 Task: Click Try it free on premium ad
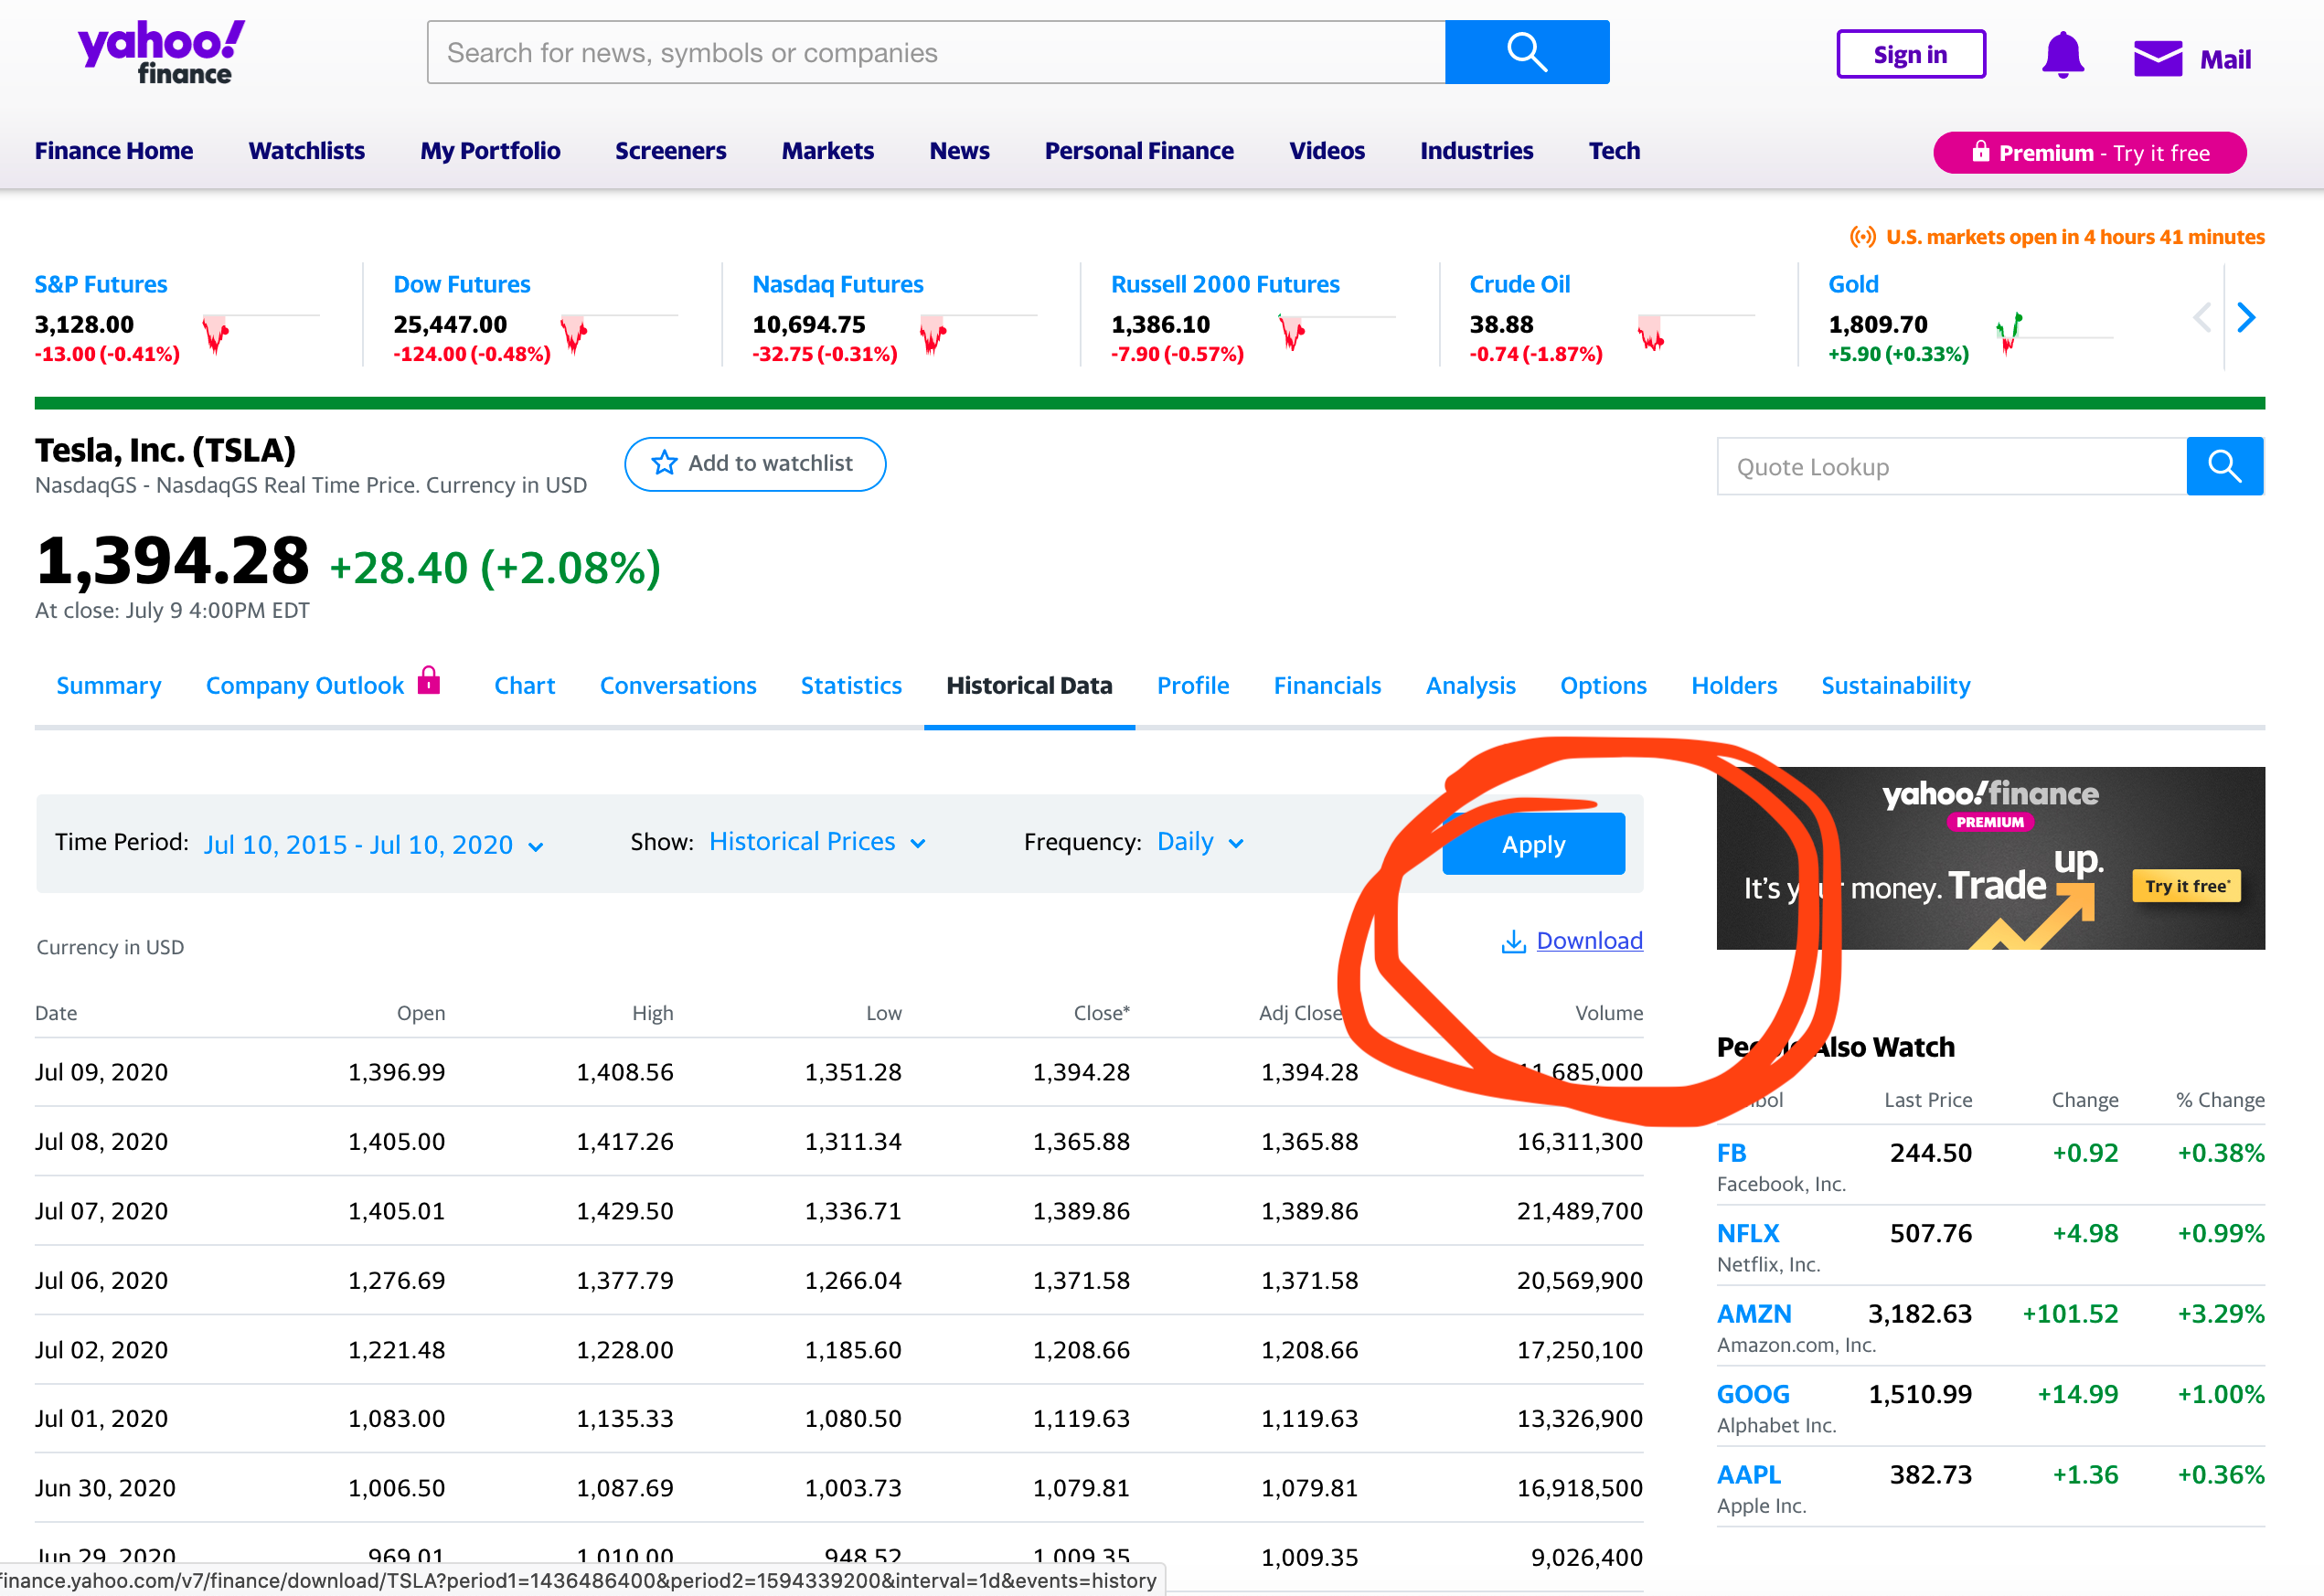pos(2185,886)
